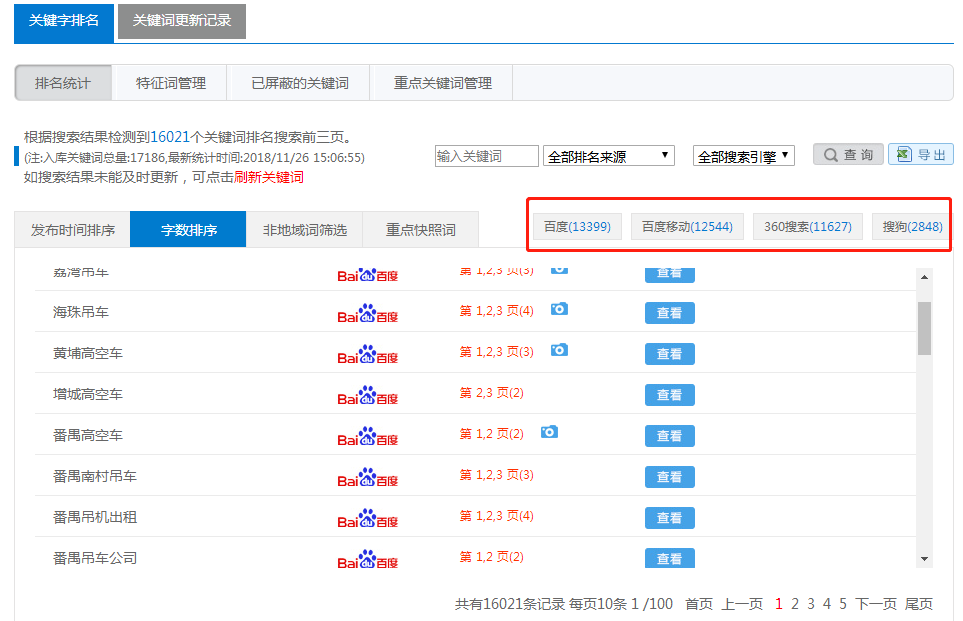Click the keyword text 增城高空车

pyautogui.click(x=88, y=394)
